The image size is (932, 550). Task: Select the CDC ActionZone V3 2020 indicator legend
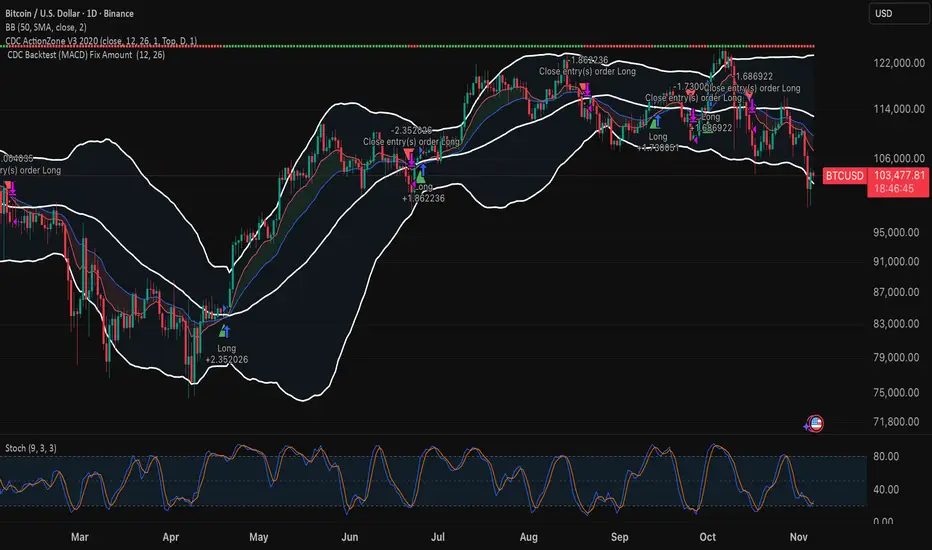tap(101, 40)
